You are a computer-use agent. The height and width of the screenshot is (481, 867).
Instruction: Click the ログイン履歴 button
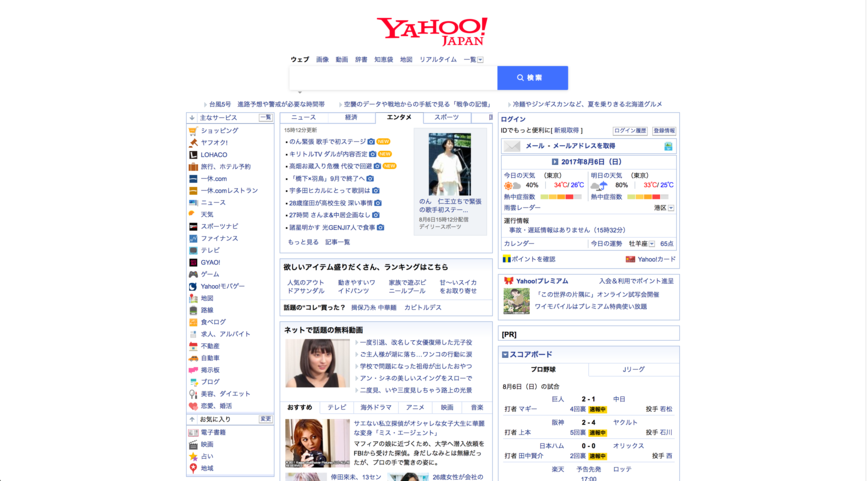(630, 131)
